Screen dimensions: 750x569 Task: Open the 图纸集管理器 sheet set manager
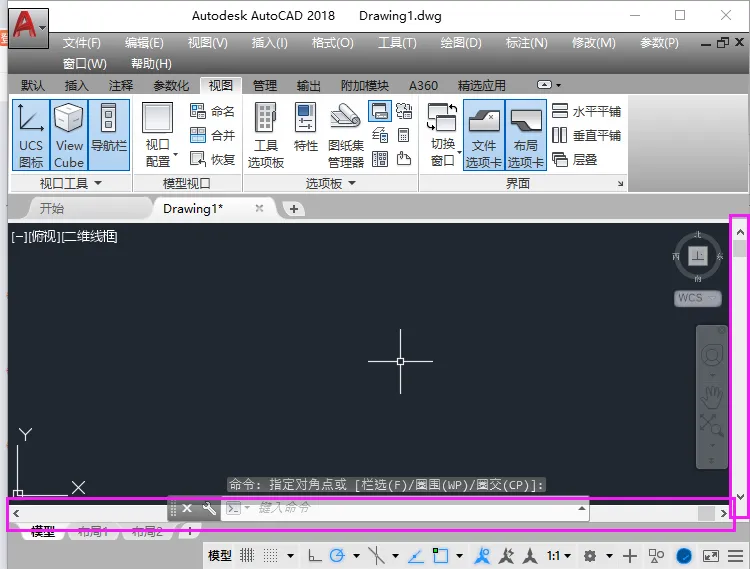point(346,135)
